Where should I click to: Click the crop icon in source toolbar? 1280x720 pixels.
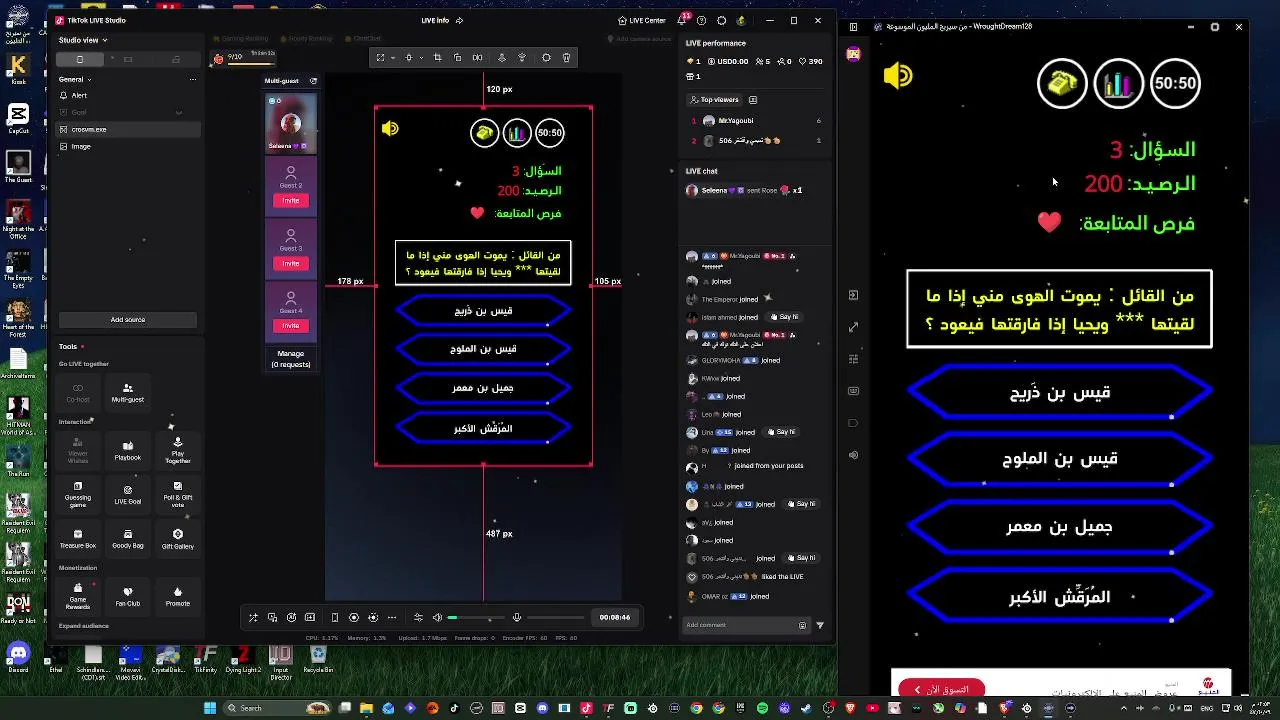click(437, 58)
